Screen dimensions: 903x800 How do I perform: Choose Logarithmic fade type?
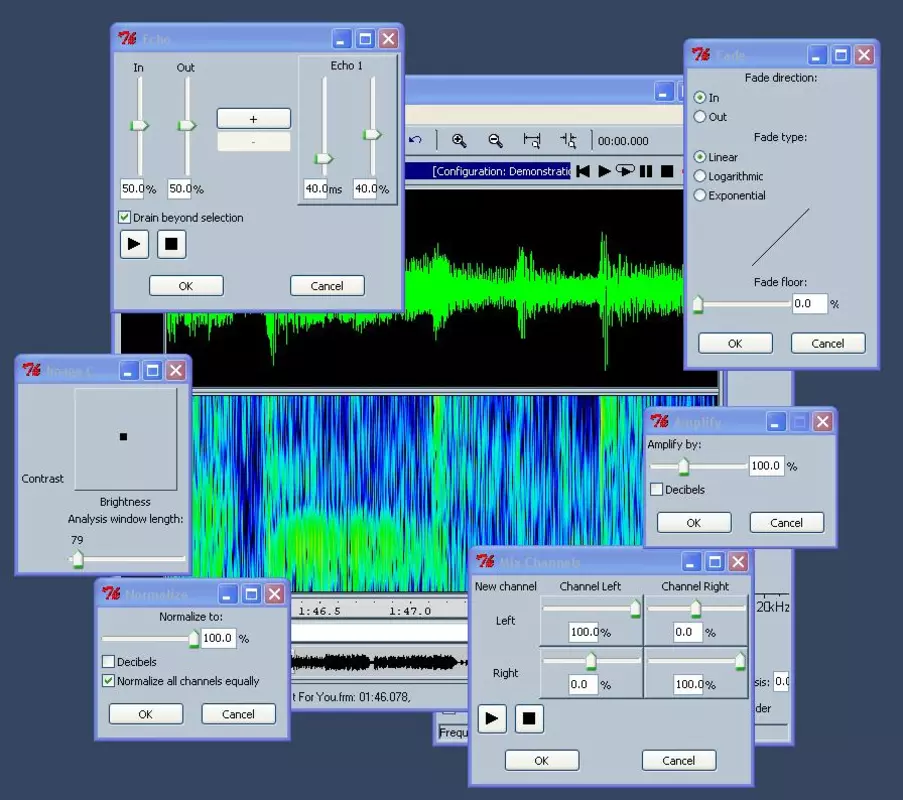[700, 176]
